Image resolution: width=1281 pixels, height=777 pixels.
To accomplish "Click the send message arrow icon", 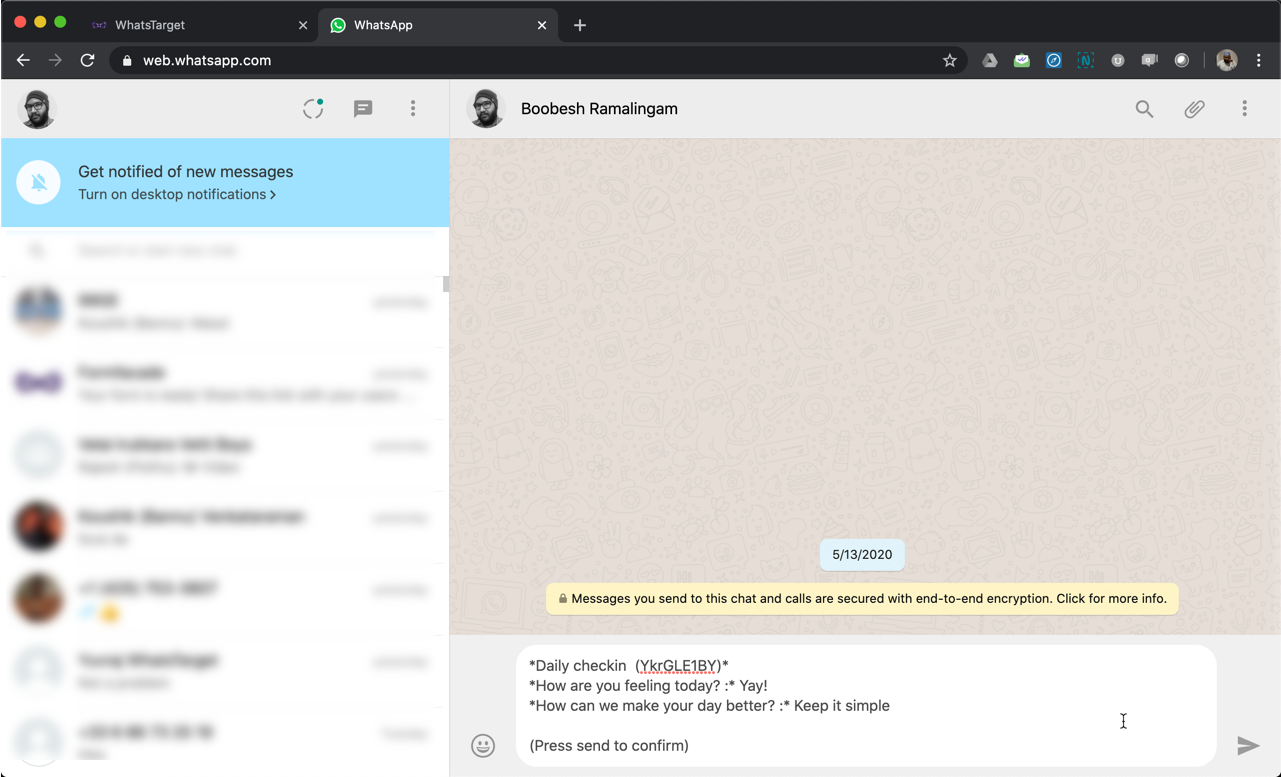I will click(x=1247, y=745).
